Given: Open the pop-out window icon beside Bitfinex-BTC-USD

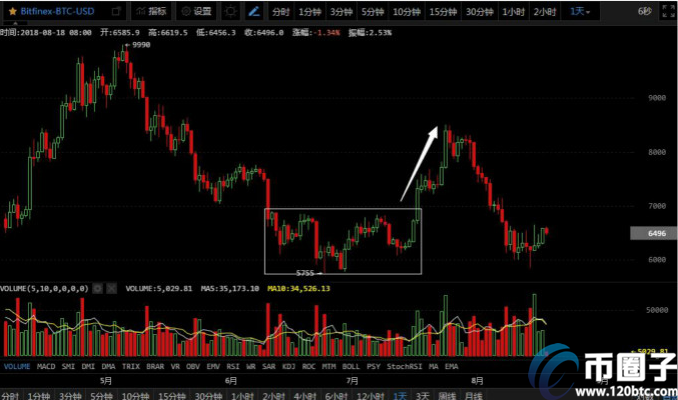Looking at the screenshot, I should point(116,12).
